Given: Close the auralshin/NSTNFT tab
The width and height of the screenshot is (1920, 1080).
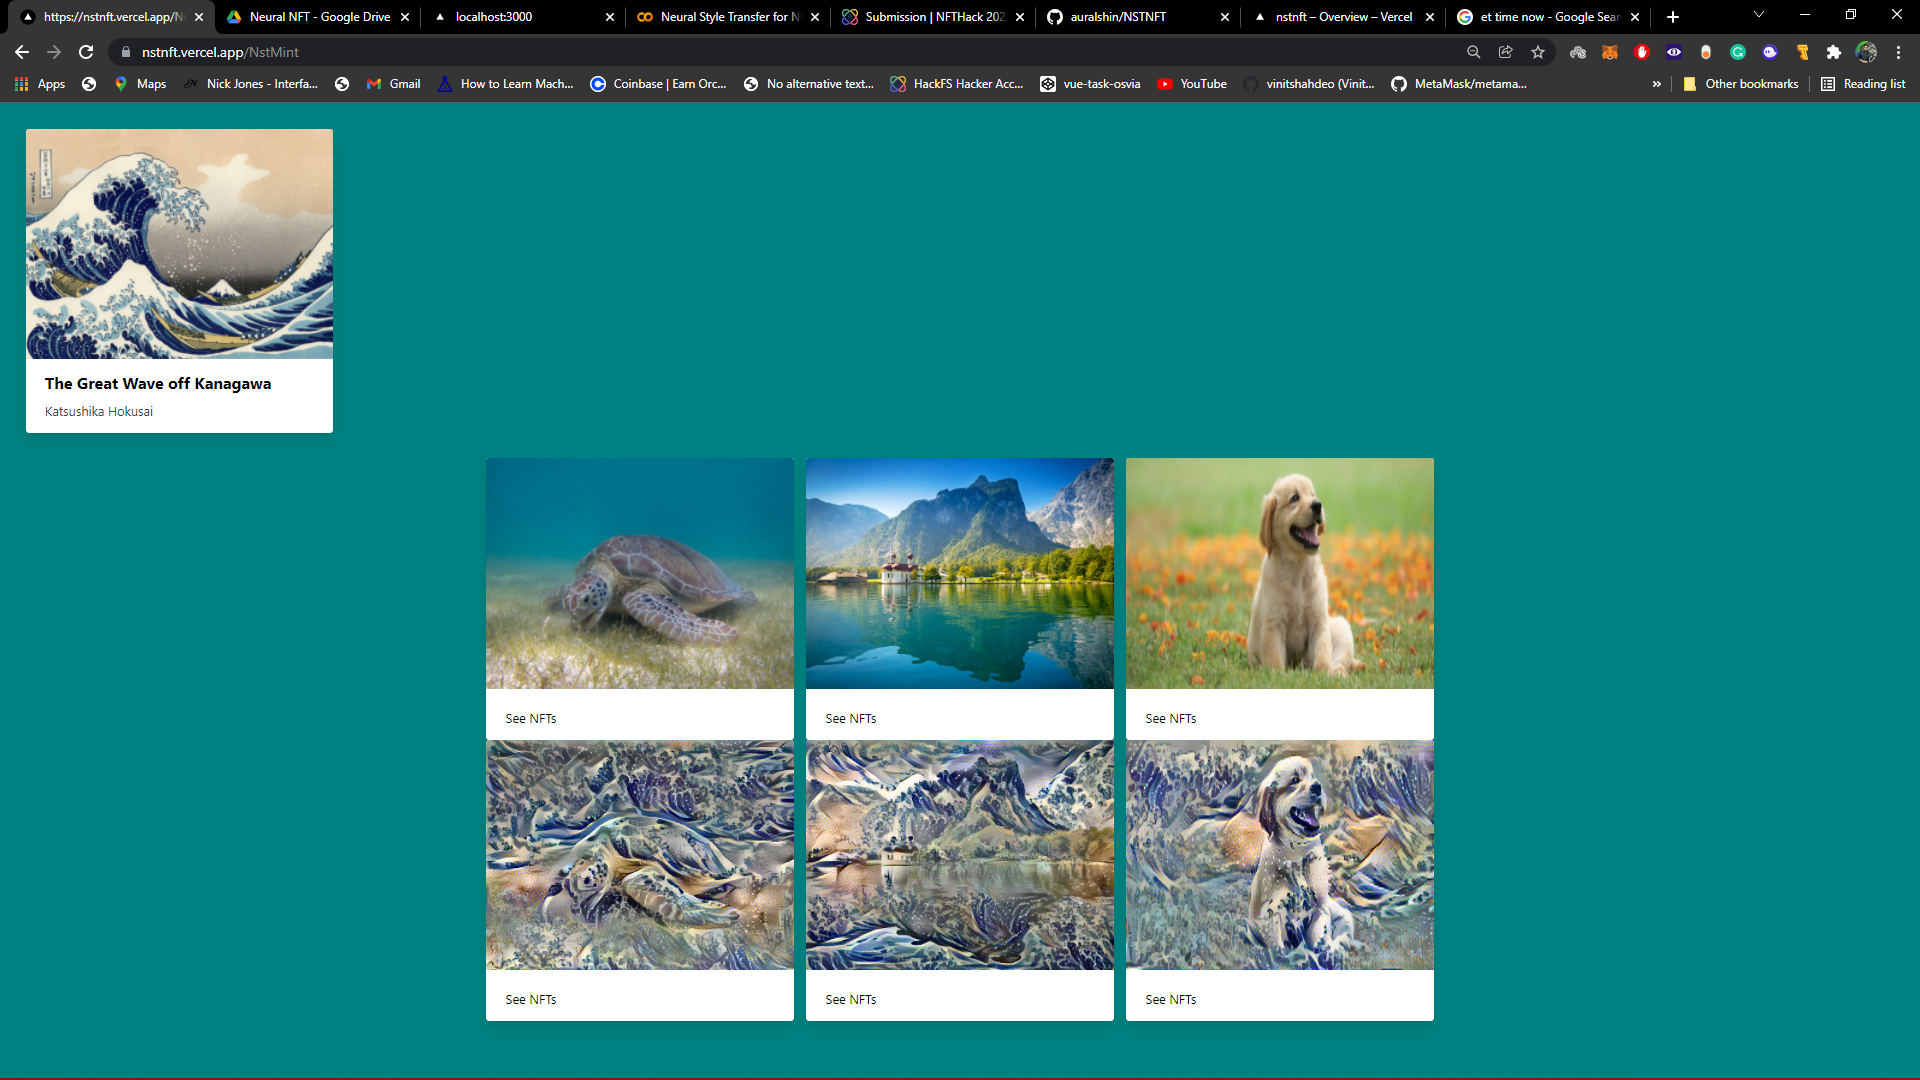Looking at the screenshot, I should tap(1225, 17).
